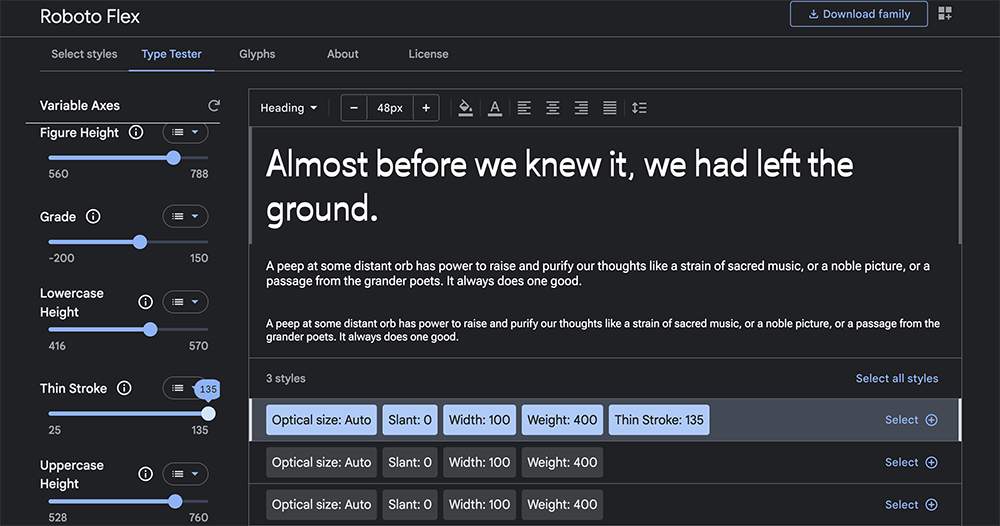Expand the Grade axis options dropdown

pyautogui.click(x=185, y=216)
